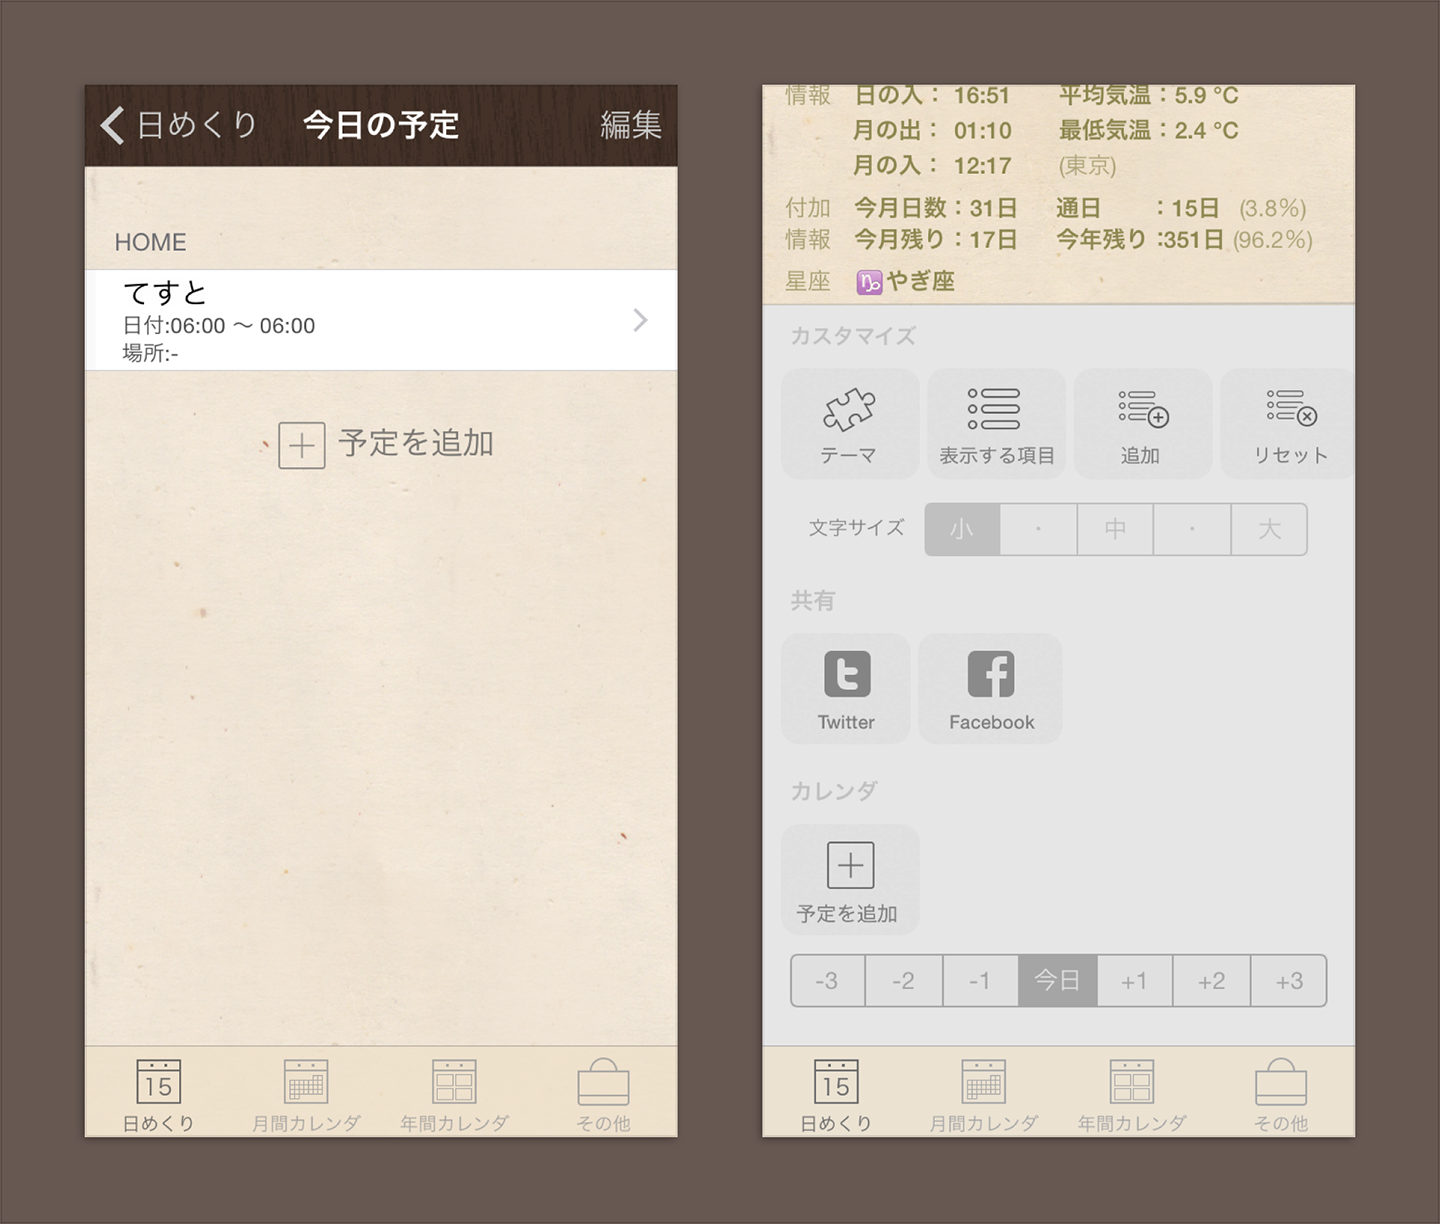Go back to 日めくり from today's schedule
The height and width of the screenshot is (1224, 1440).
click(179, 125)
